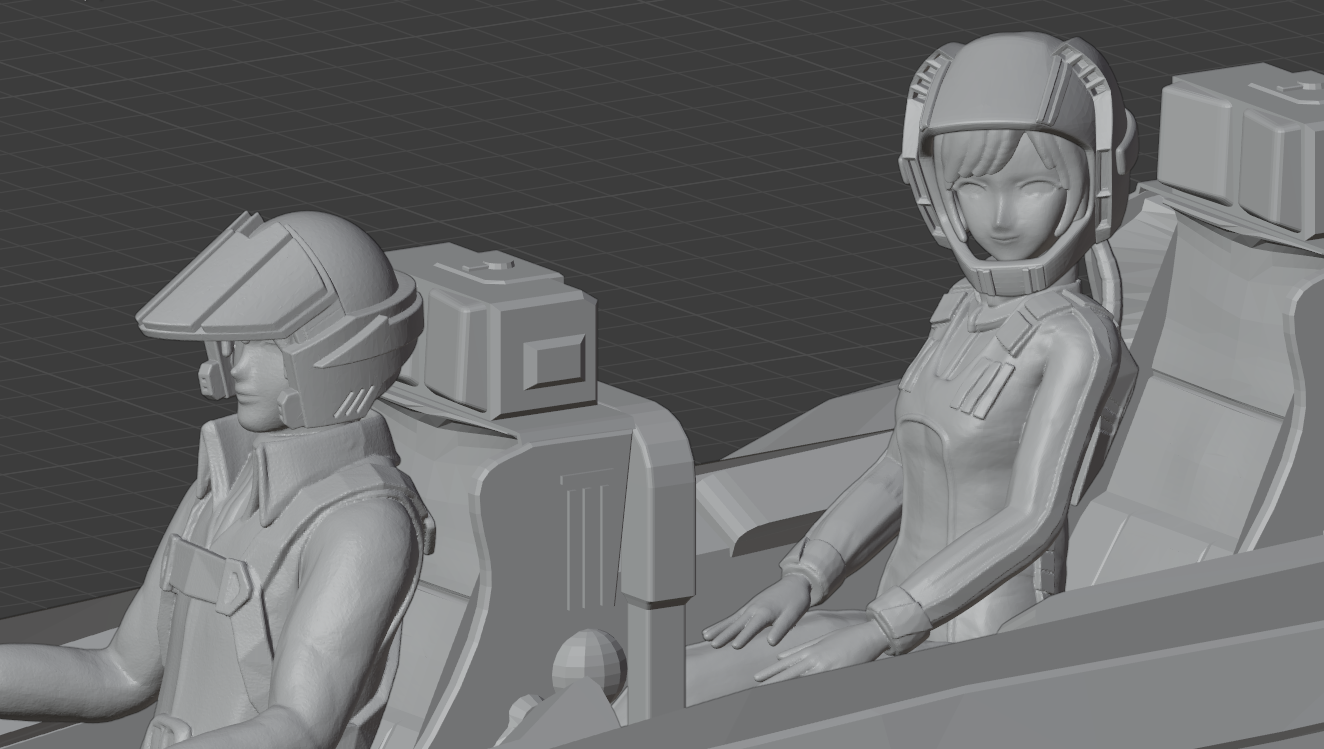Select the right pilot's chest badge stripes
Viewport: 1324px width, 749px height.
pos(982,386)
